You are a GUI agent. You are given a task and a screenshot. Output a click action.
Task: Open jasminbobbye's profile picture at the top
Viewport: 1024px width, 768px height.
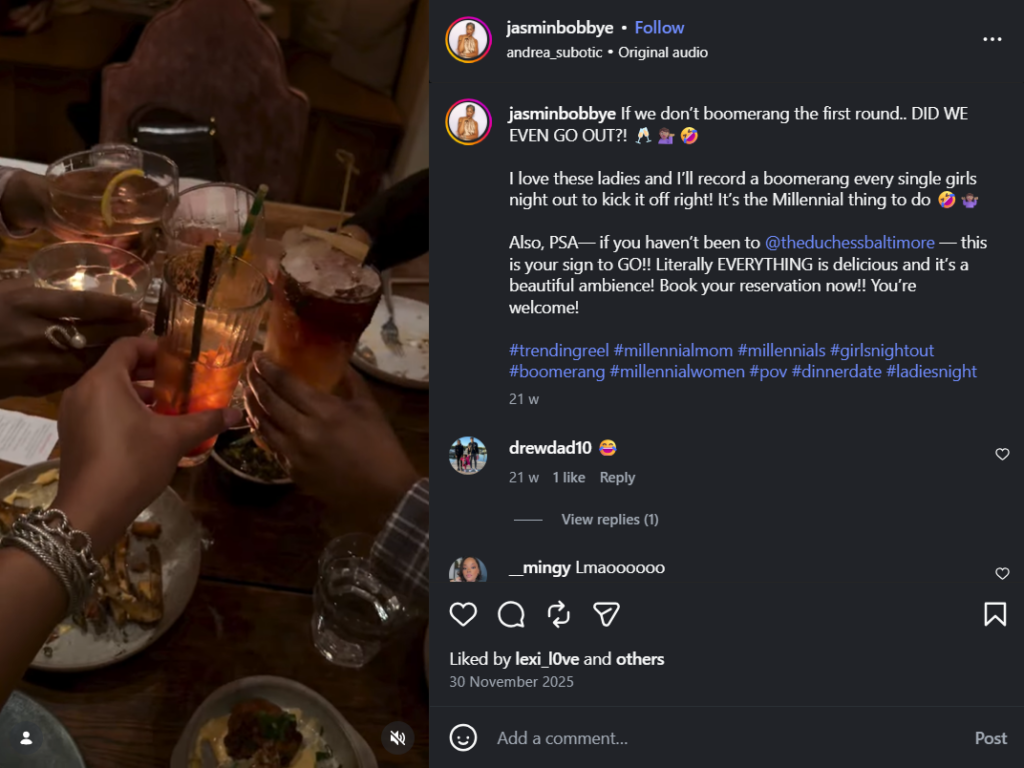point(468,39)
